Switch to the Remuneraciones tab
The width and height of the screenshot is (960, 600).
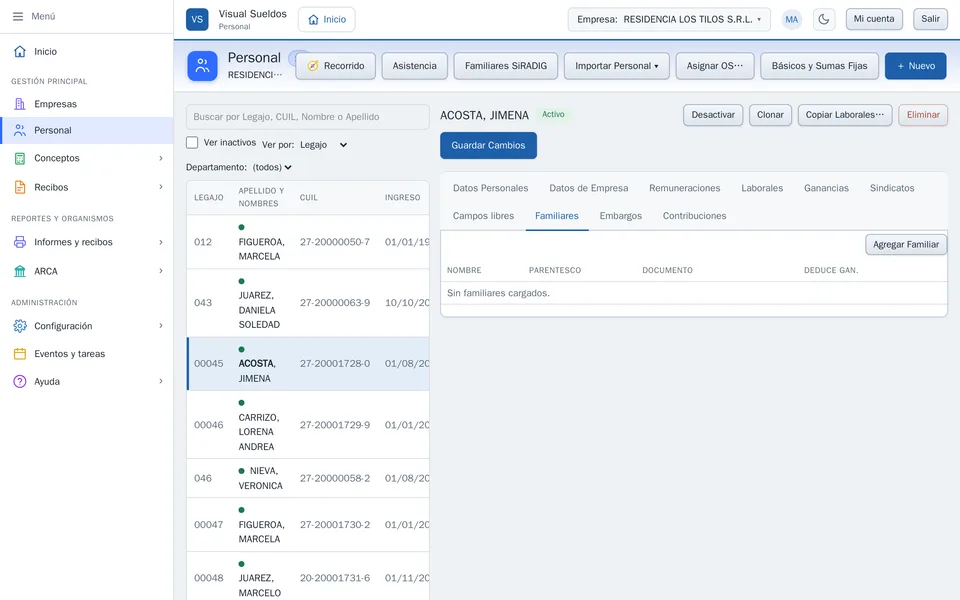click(684, 188)
